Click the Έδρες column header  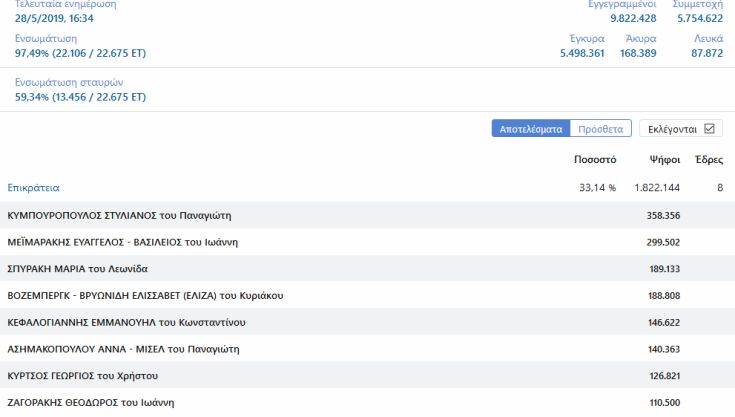click(708, 160)
